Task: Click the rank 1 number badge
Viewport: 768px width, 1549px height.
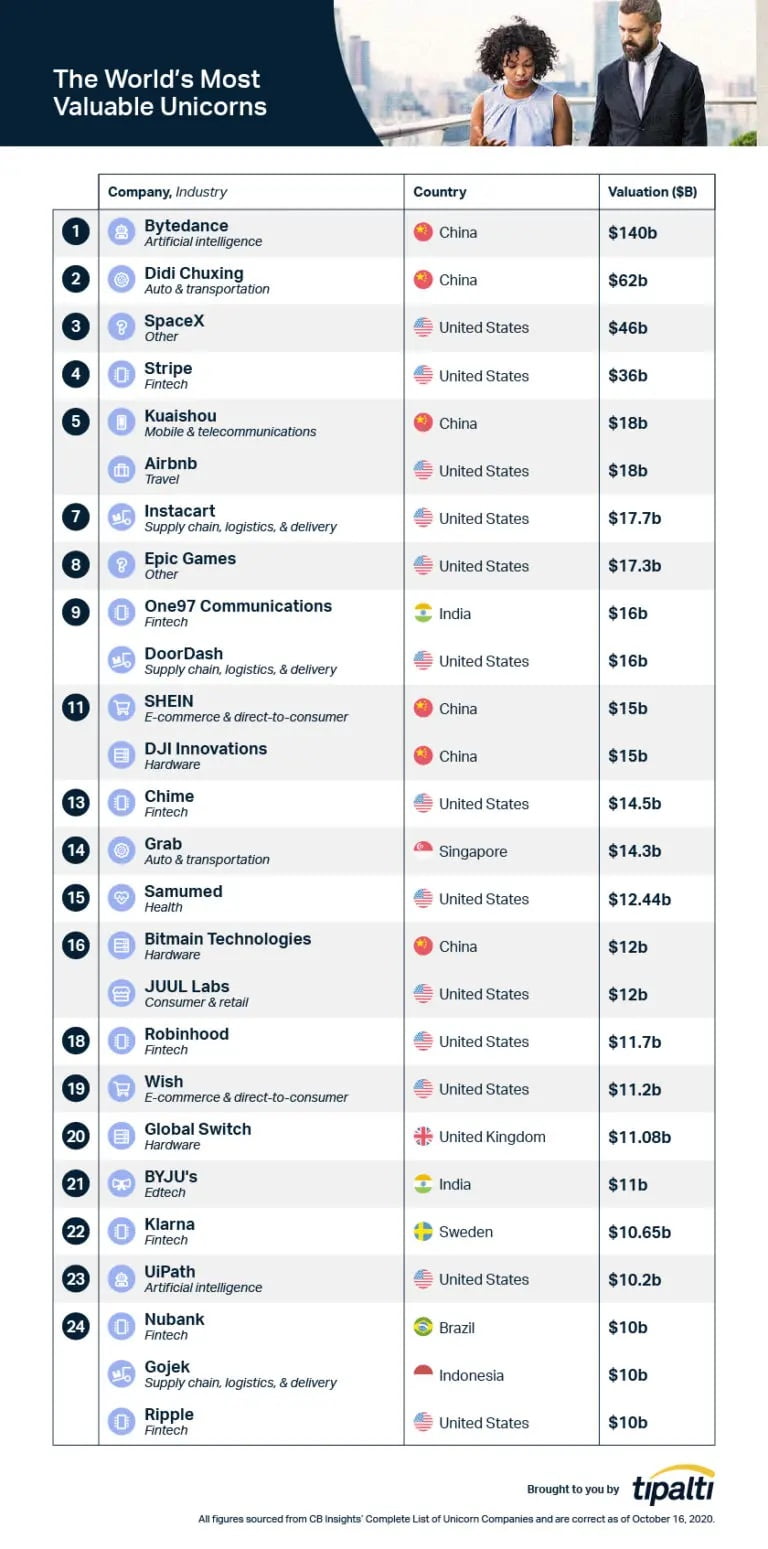Action: (75, 232)
